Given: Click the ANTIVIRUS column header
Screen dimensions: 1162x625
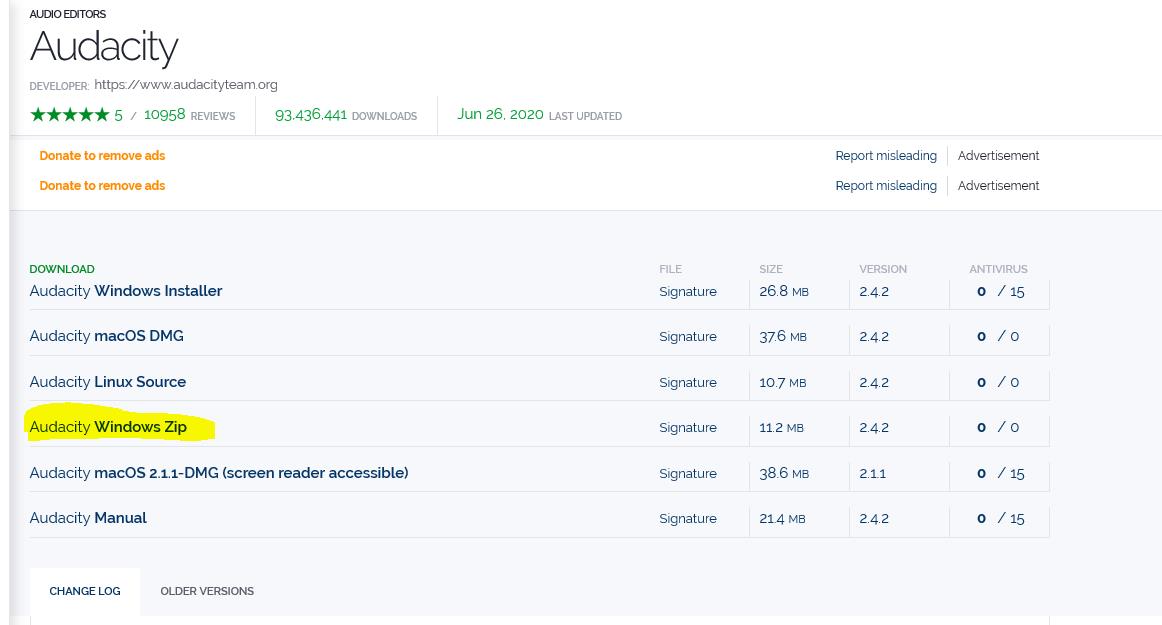Looking at the screenshot, I should [x=998, y=269].
